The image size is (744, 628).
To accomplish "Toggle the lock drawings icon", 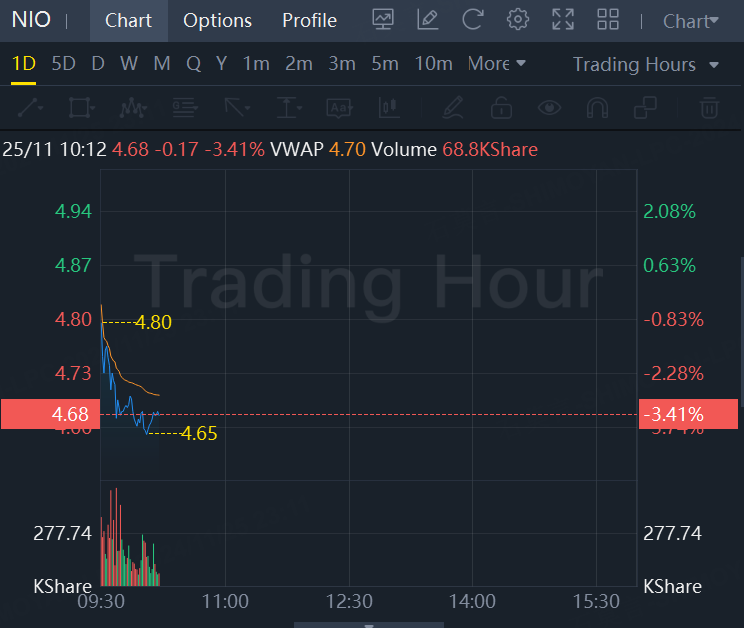I will tap(501, 107).
